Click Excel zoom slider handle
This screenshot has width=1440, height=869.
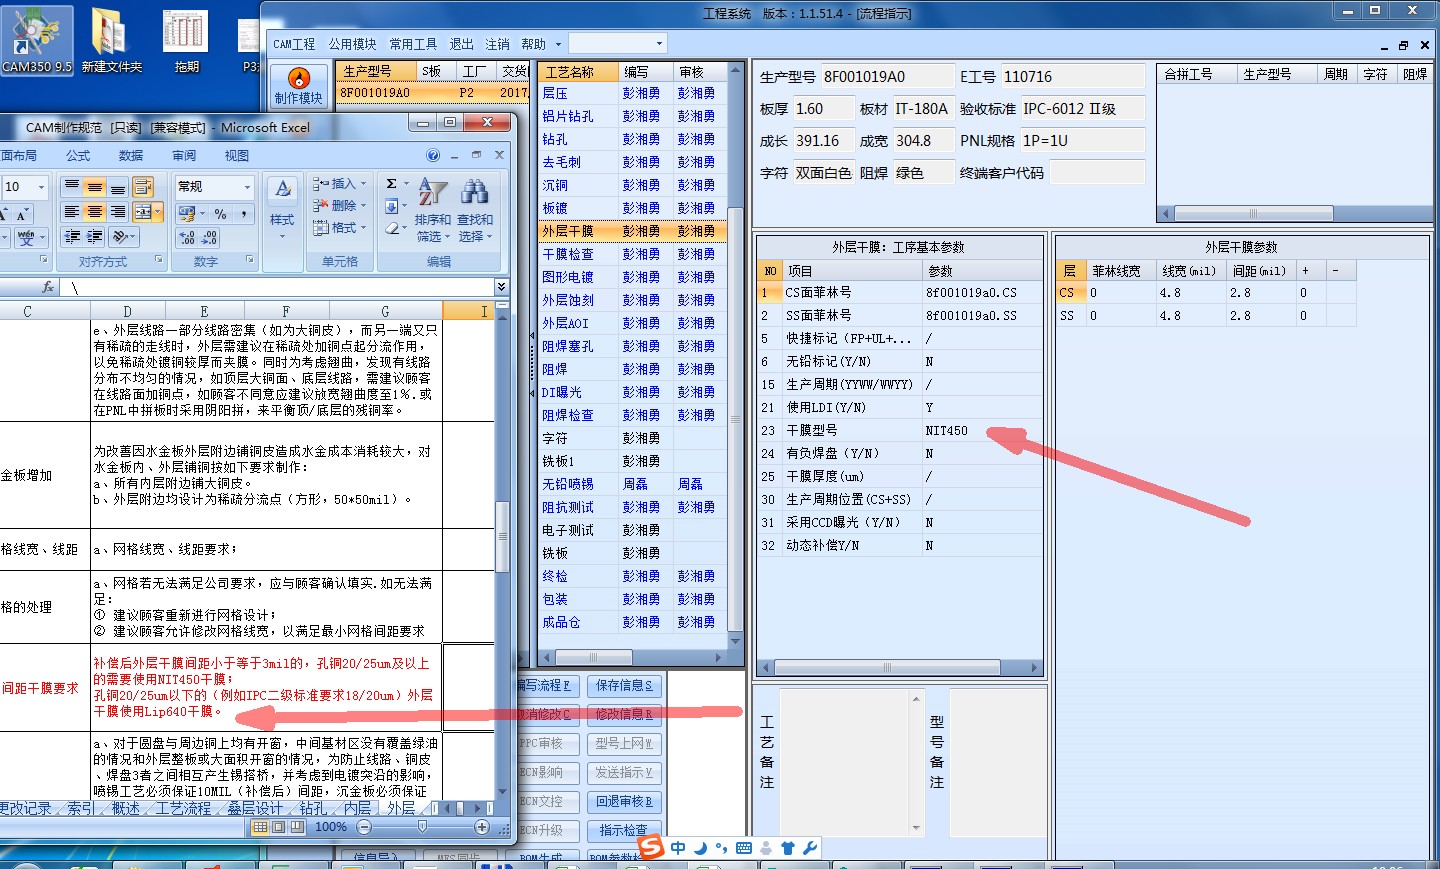click(423, 827)
